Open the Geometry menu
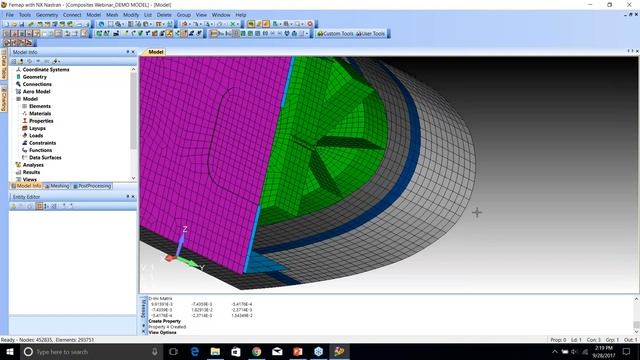 click(x=47, y=15)
